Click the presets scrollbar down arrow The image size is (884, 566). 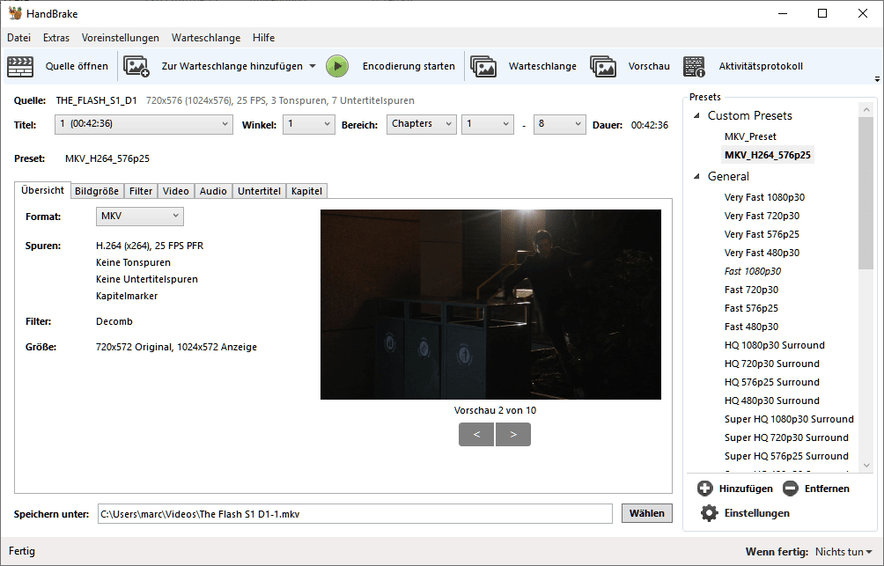(x=867, y=466)
